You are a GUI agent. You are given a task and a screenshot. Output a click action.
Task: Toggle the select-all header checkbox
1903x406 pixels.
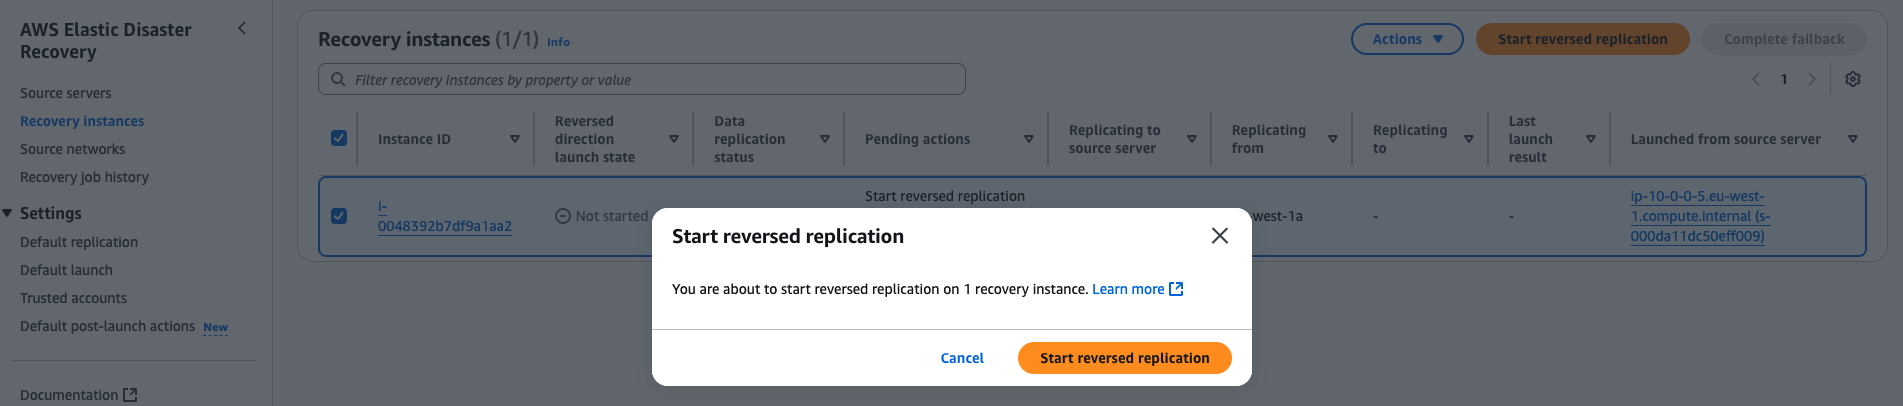click(339, 138)
